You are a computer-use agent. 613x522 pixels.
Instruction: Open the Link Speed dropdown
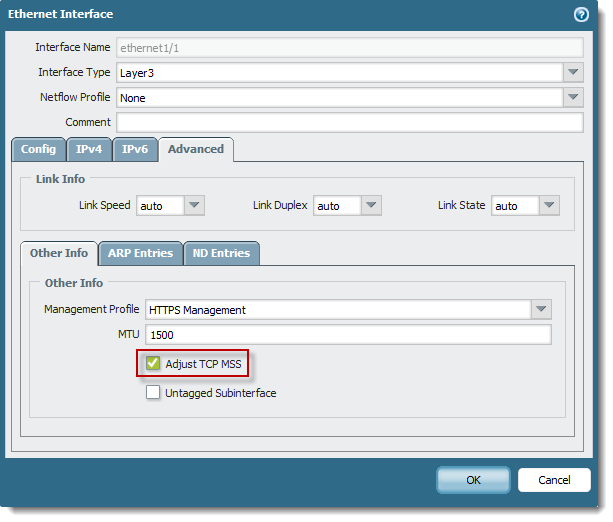170,206
